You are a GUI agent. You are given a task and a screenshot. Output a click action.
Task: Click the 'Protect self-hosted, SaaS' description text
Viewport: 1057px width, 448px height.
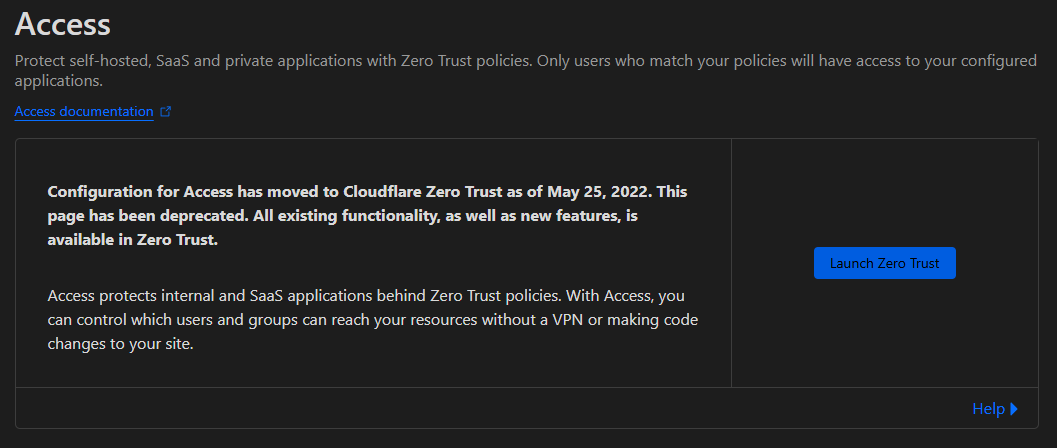click(x=526, y=71)
